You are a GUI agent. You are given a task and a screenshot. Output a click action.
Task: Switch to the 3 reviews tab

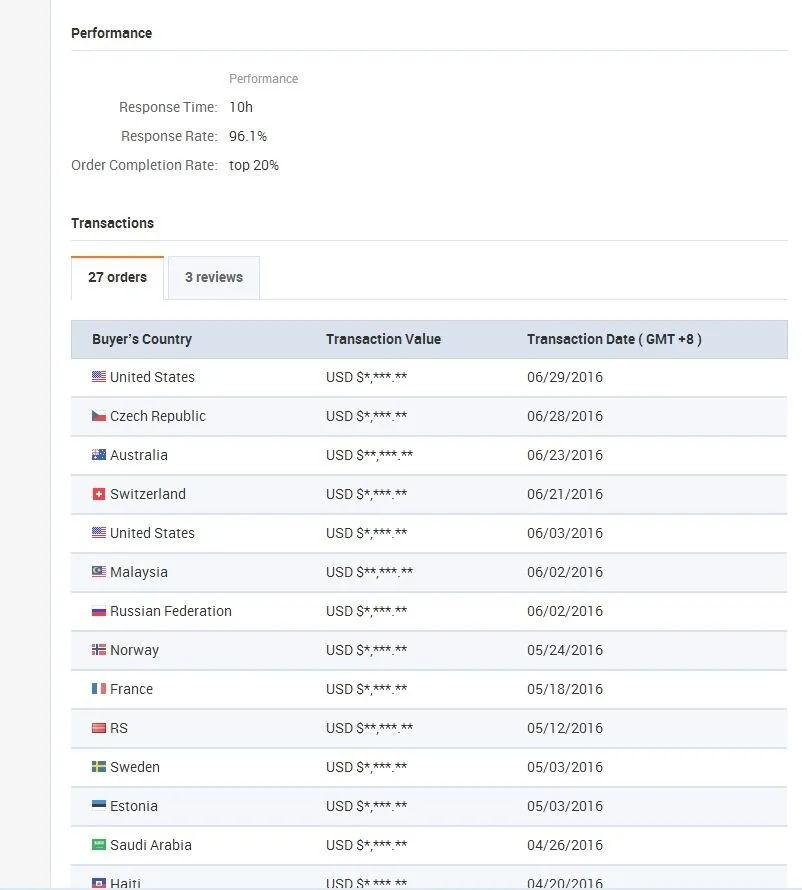click(214, 278)
